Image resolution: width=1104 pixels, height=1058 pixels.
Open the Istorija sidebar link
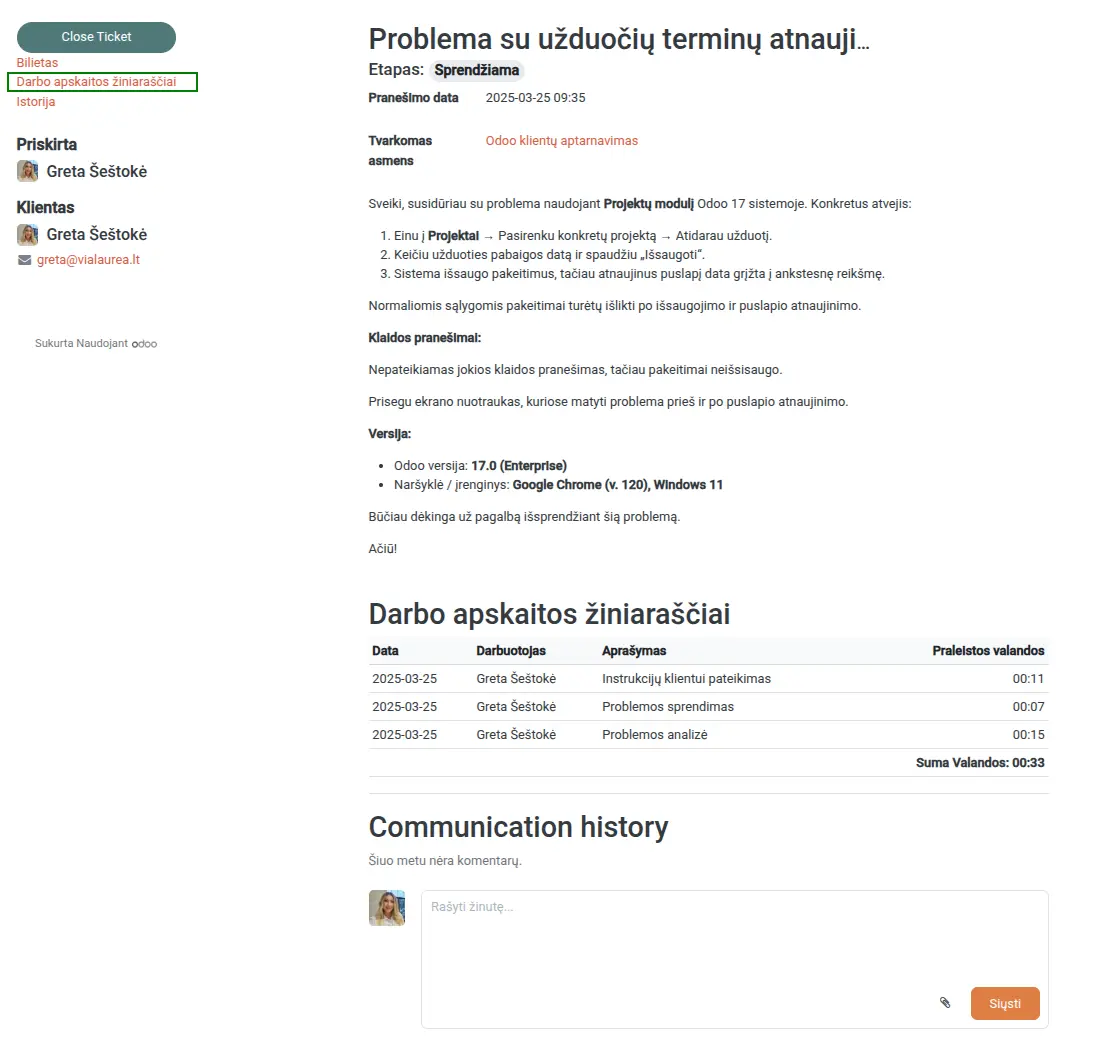click(36, 102)
